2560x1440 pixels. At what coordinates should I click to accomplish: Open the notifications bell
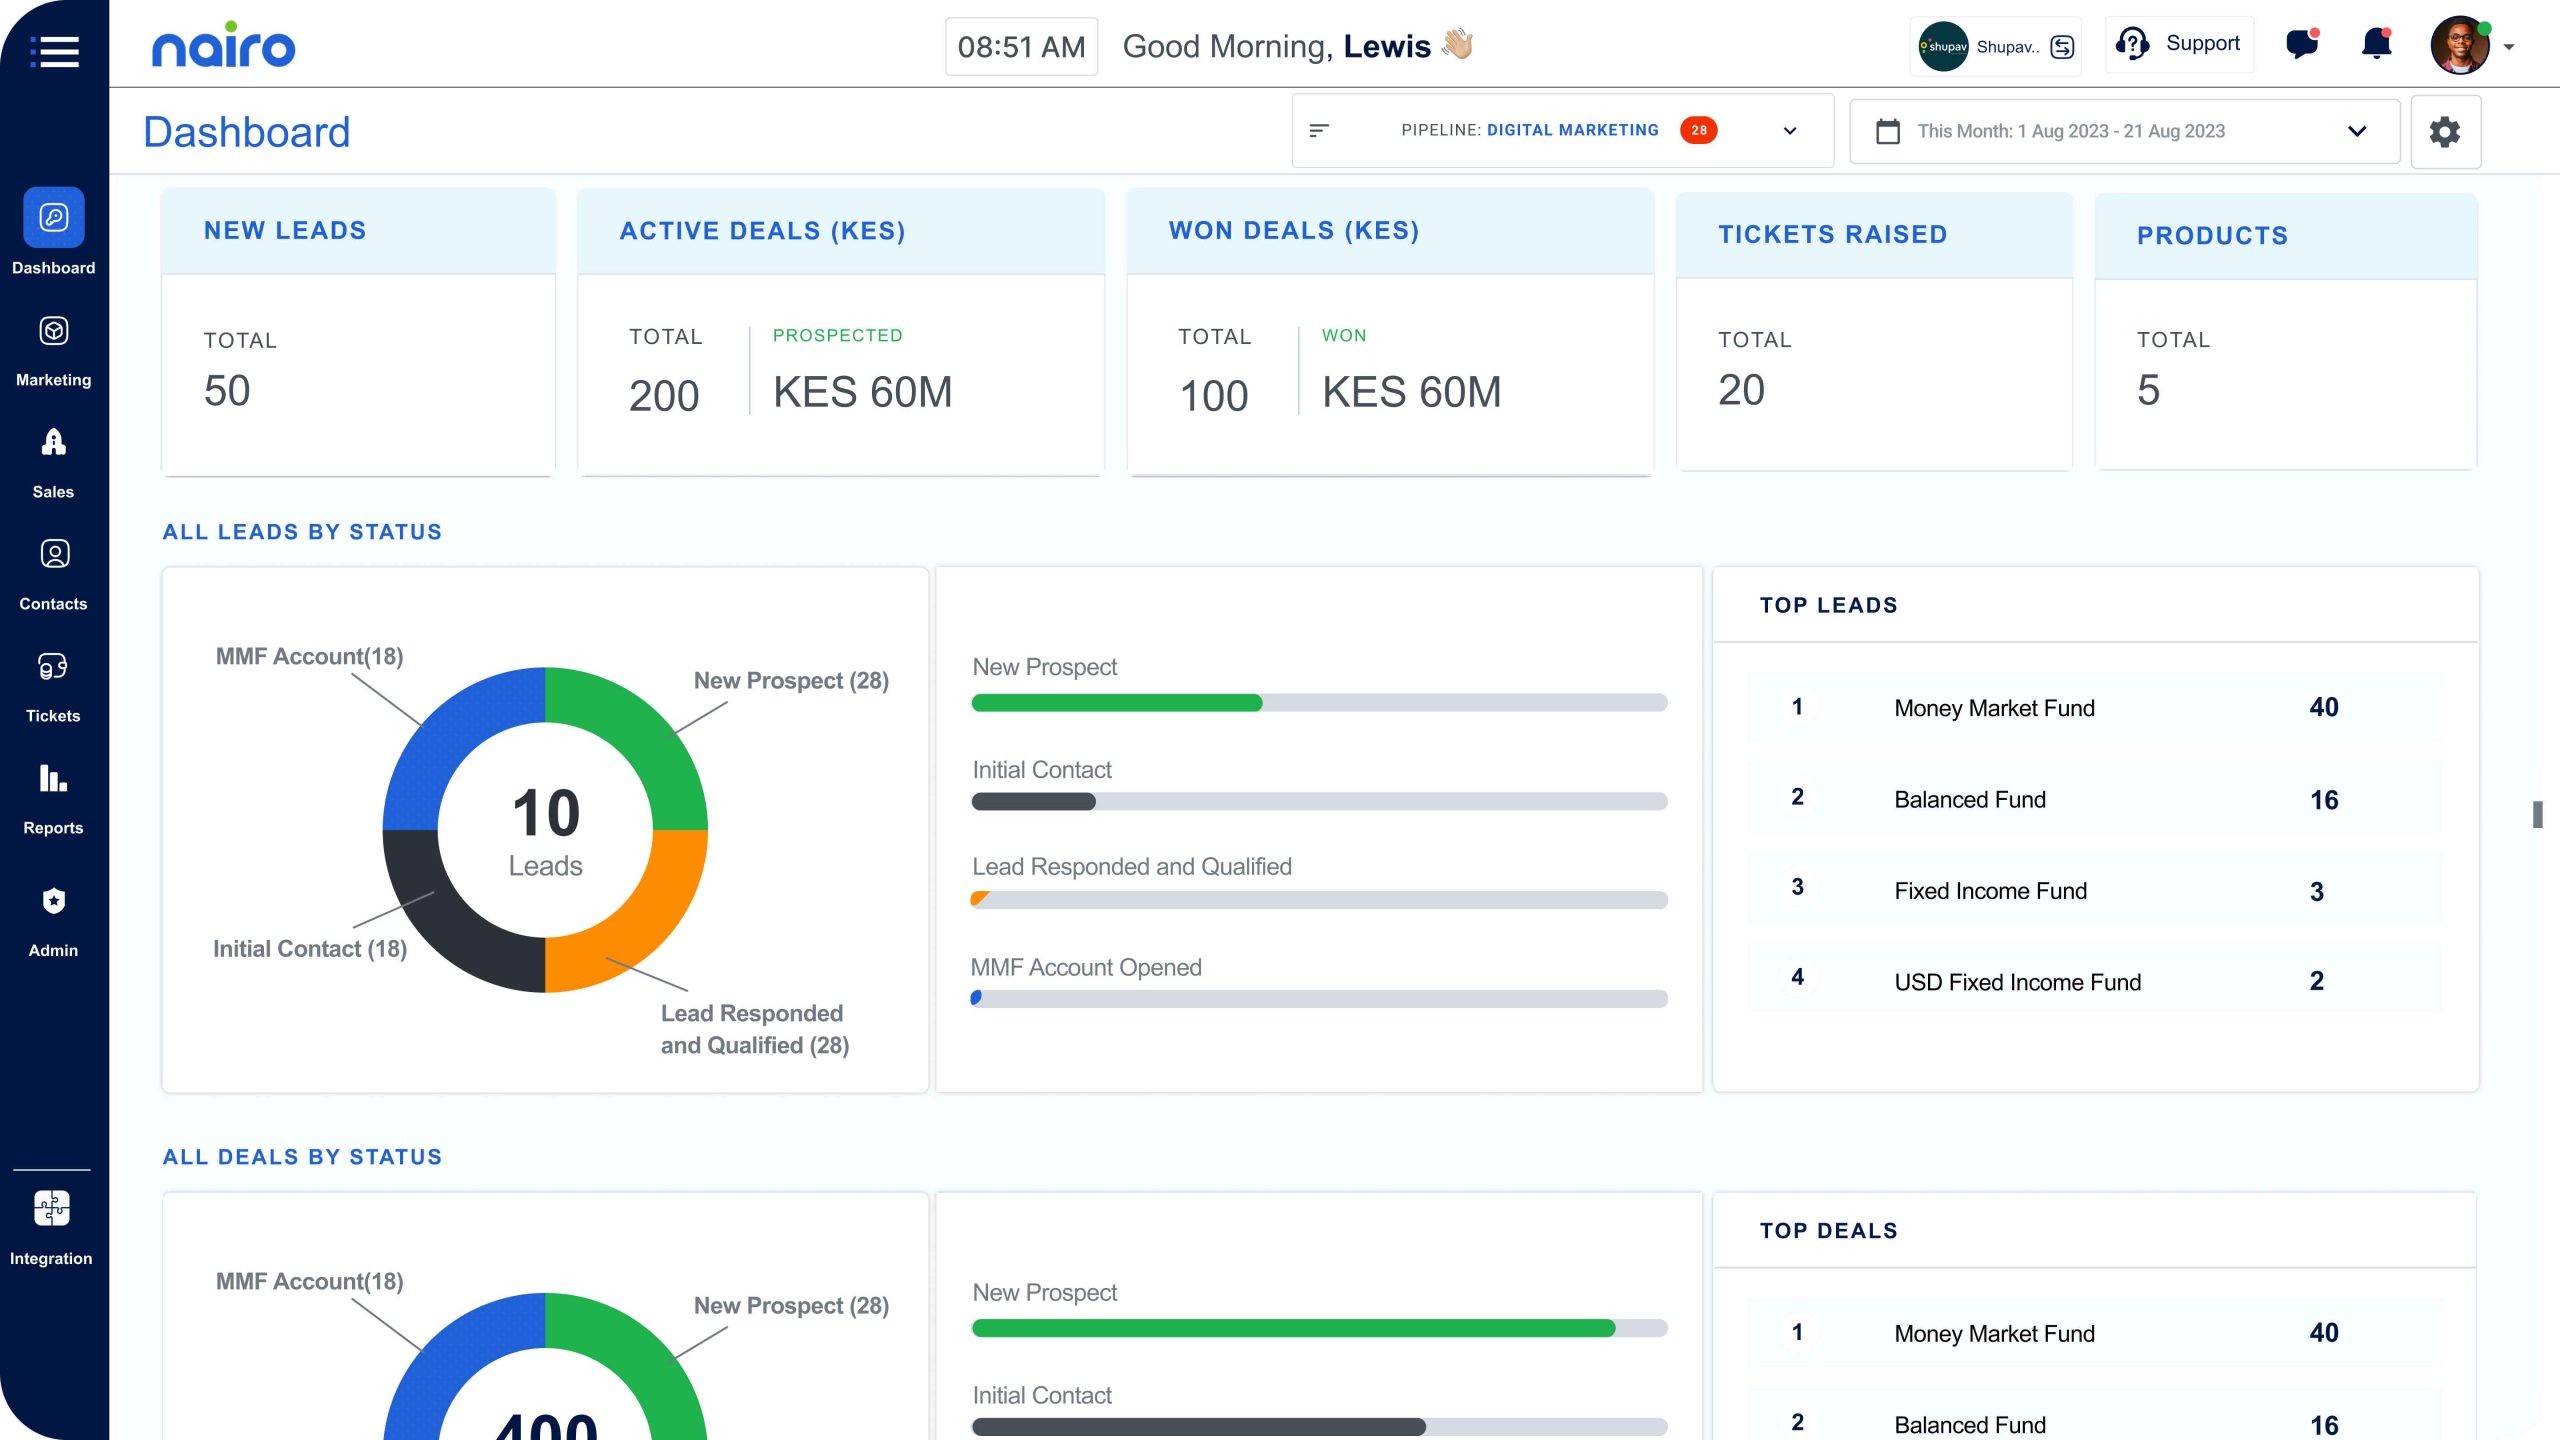click(2377, 44)
